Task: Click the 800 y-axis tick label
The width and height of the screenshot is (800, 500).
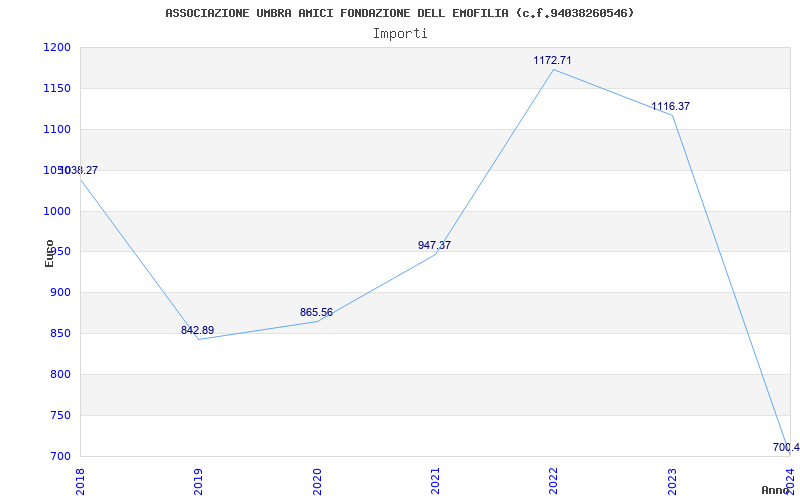Action: click(60, 374)
